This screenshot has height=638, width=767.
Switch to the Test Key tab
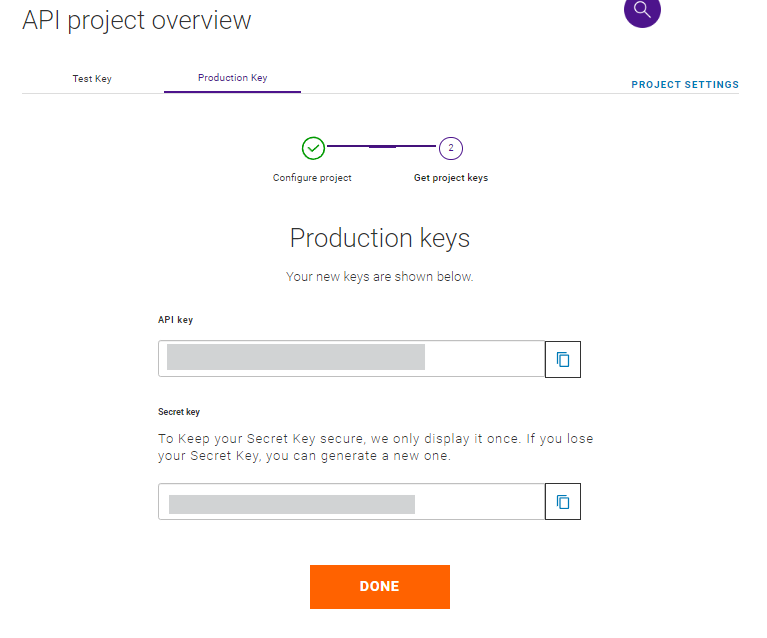(x=92, y=78)
